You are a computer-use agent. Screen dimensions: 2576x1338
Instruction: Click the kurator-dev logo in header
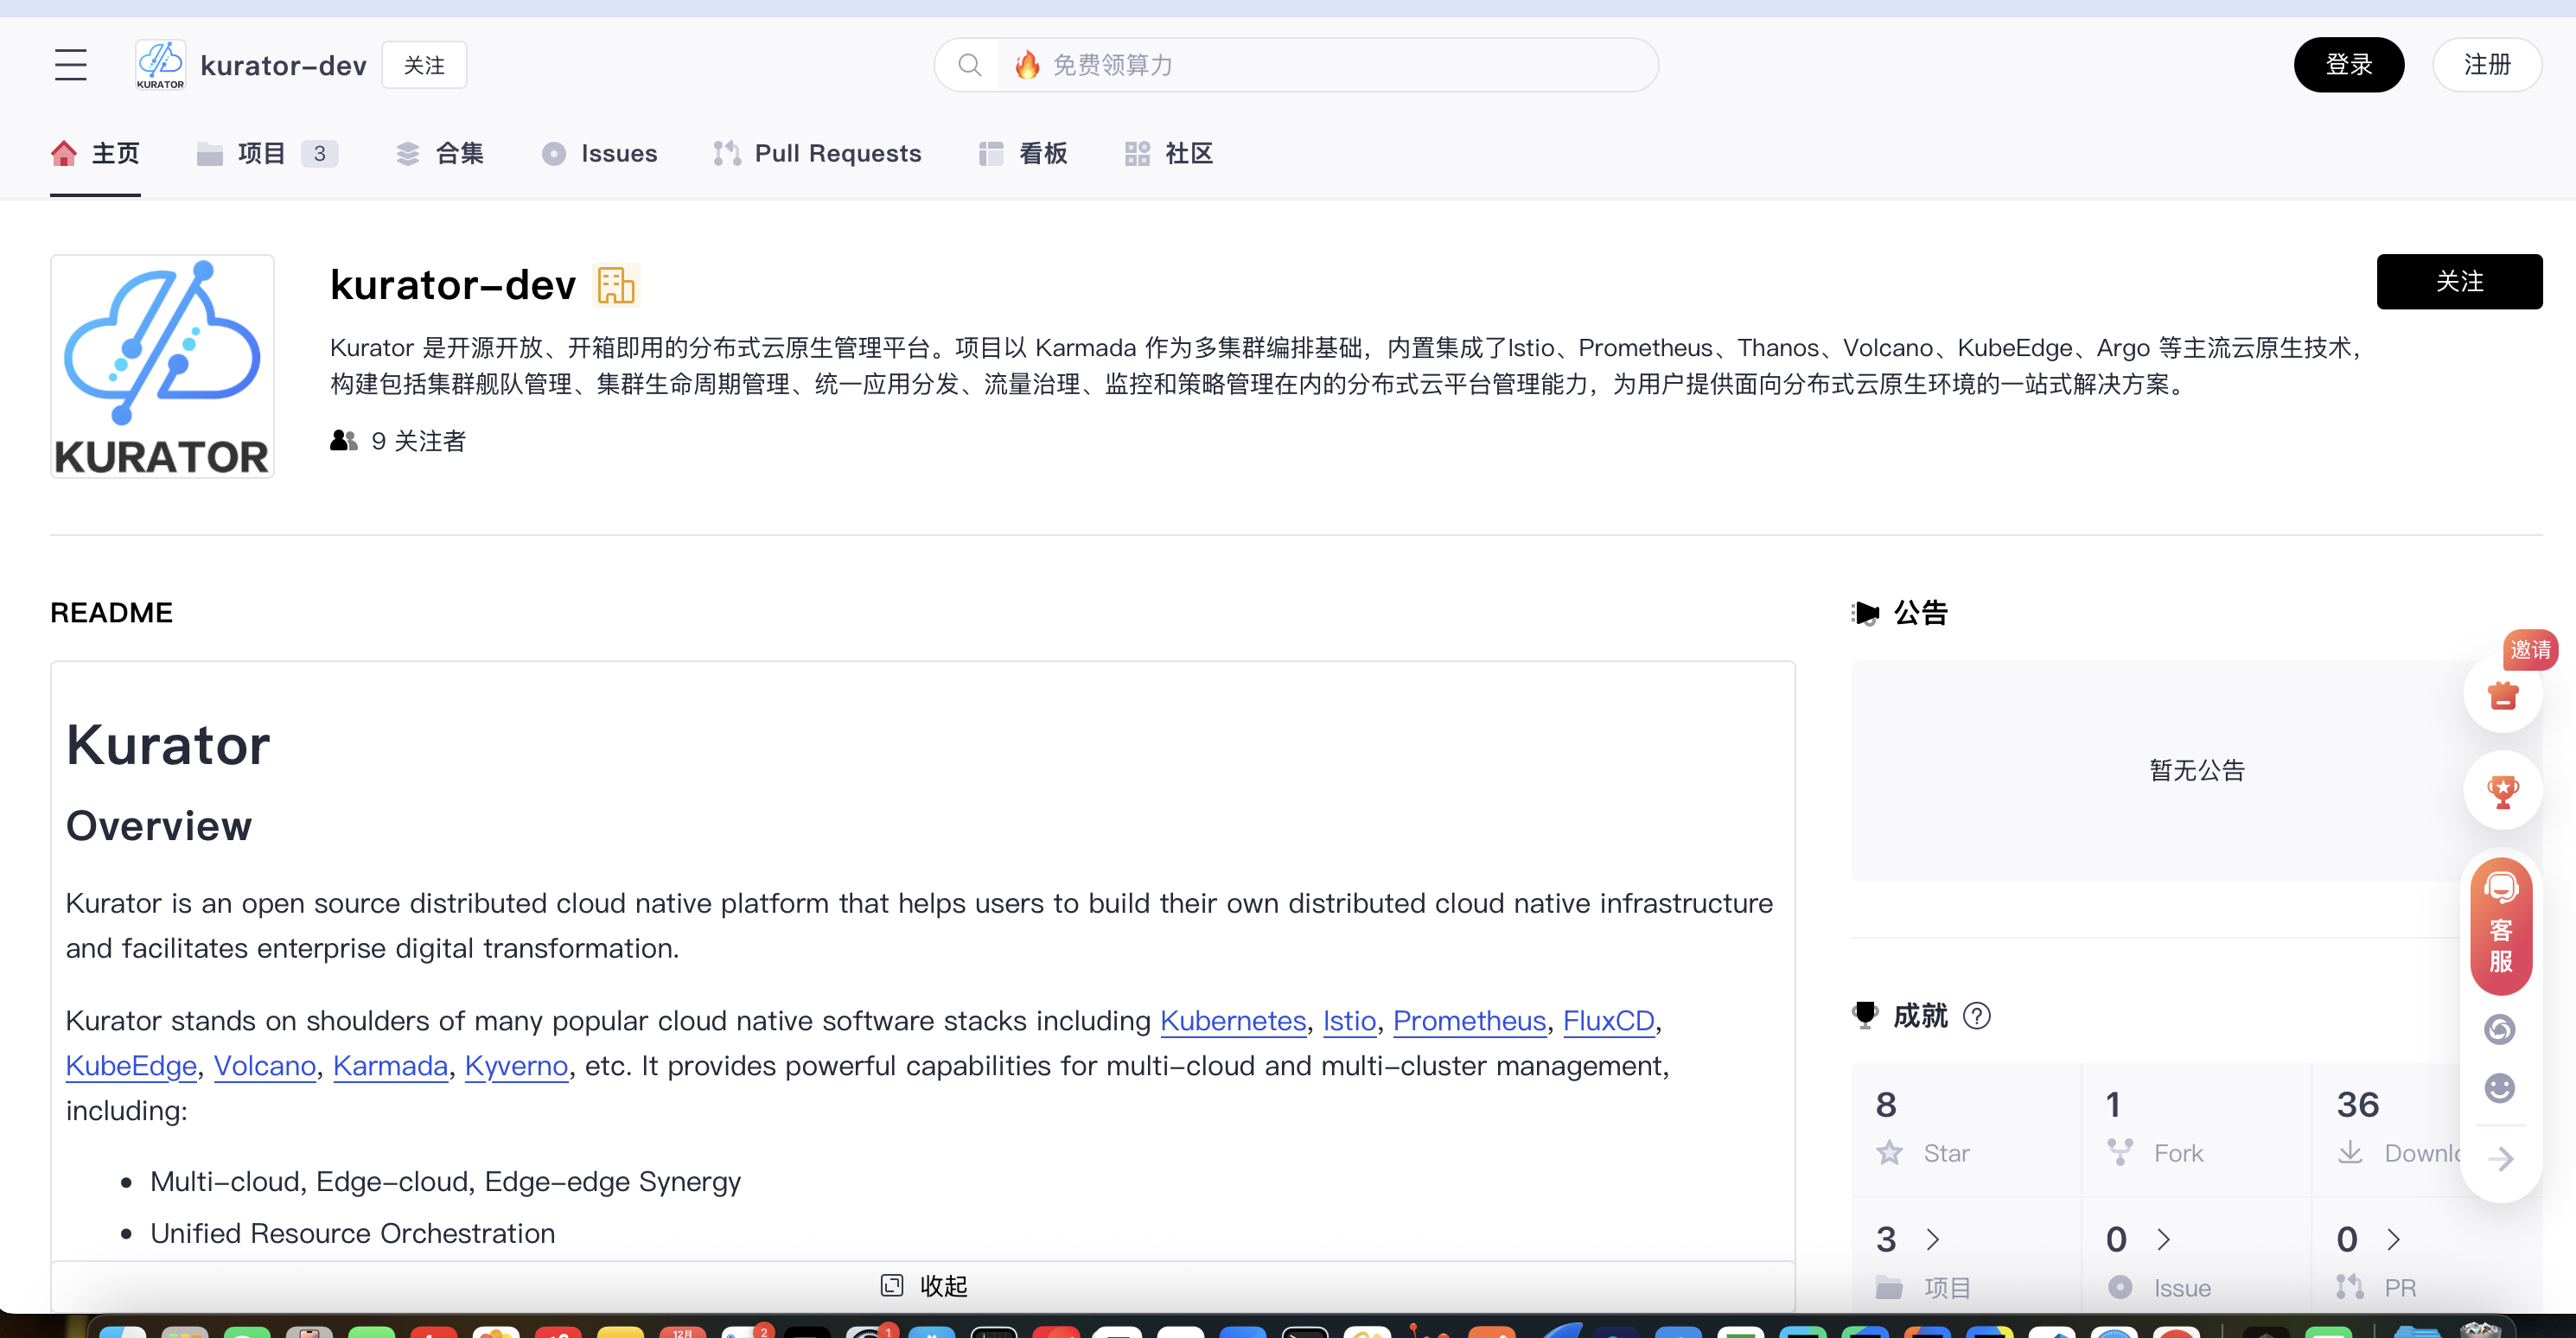pyautogui.click(x=160, y=65)
